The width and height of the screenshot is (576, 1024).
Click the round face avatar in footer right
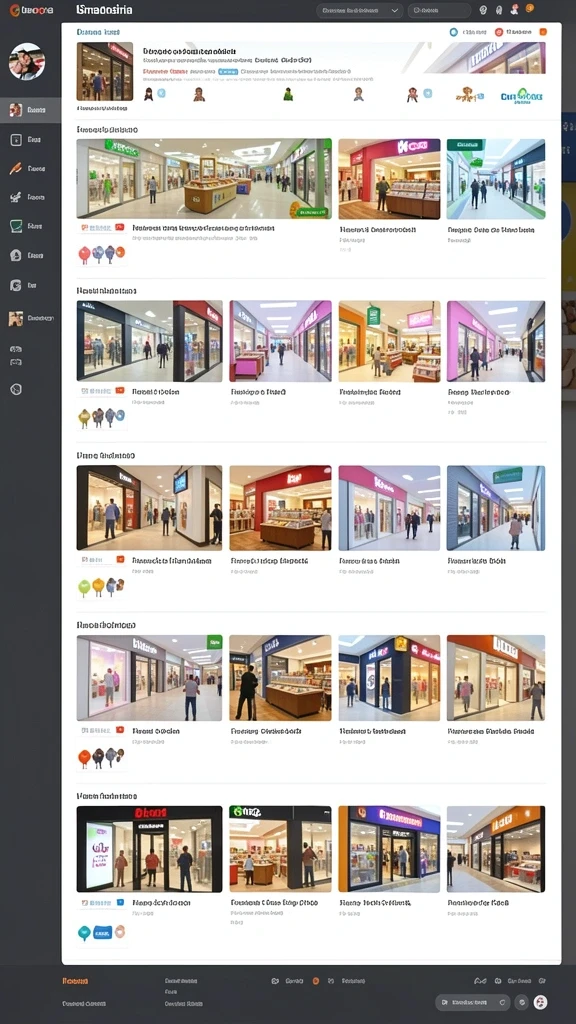[540, 1002]
